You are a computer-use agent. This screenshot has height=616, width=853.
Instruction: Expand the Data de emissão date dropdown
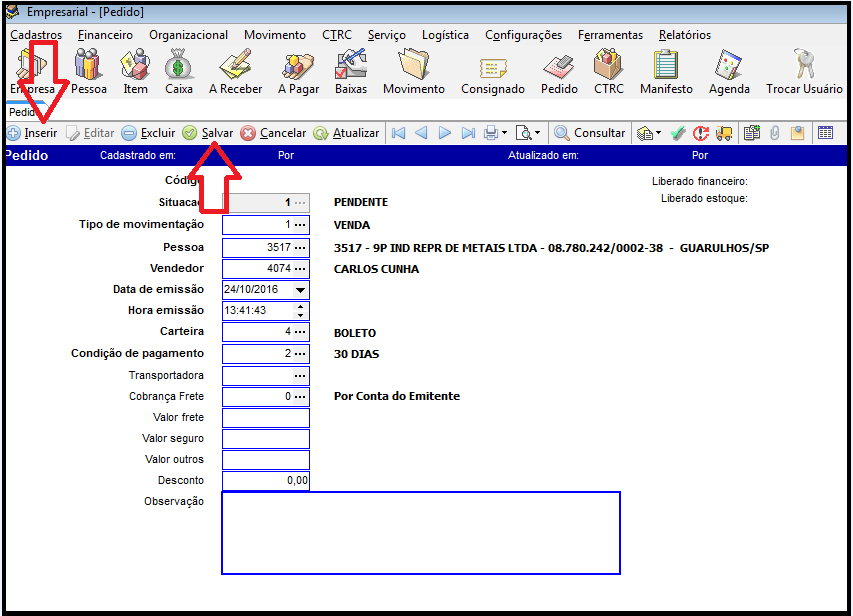[x=300, y=290]
